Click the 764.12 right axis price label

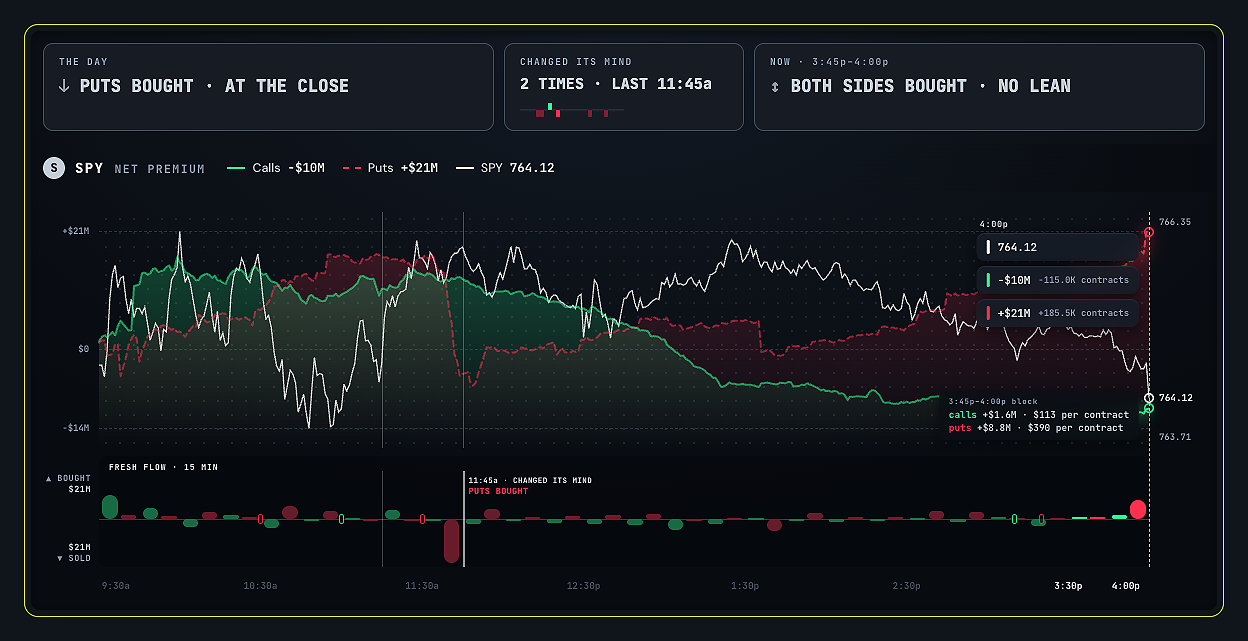pyautogui.click(x=1176, y=398)
